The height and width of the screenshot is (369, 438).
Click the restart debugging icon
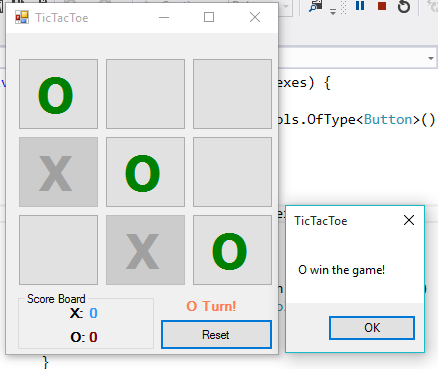click(x=404, y=6)
